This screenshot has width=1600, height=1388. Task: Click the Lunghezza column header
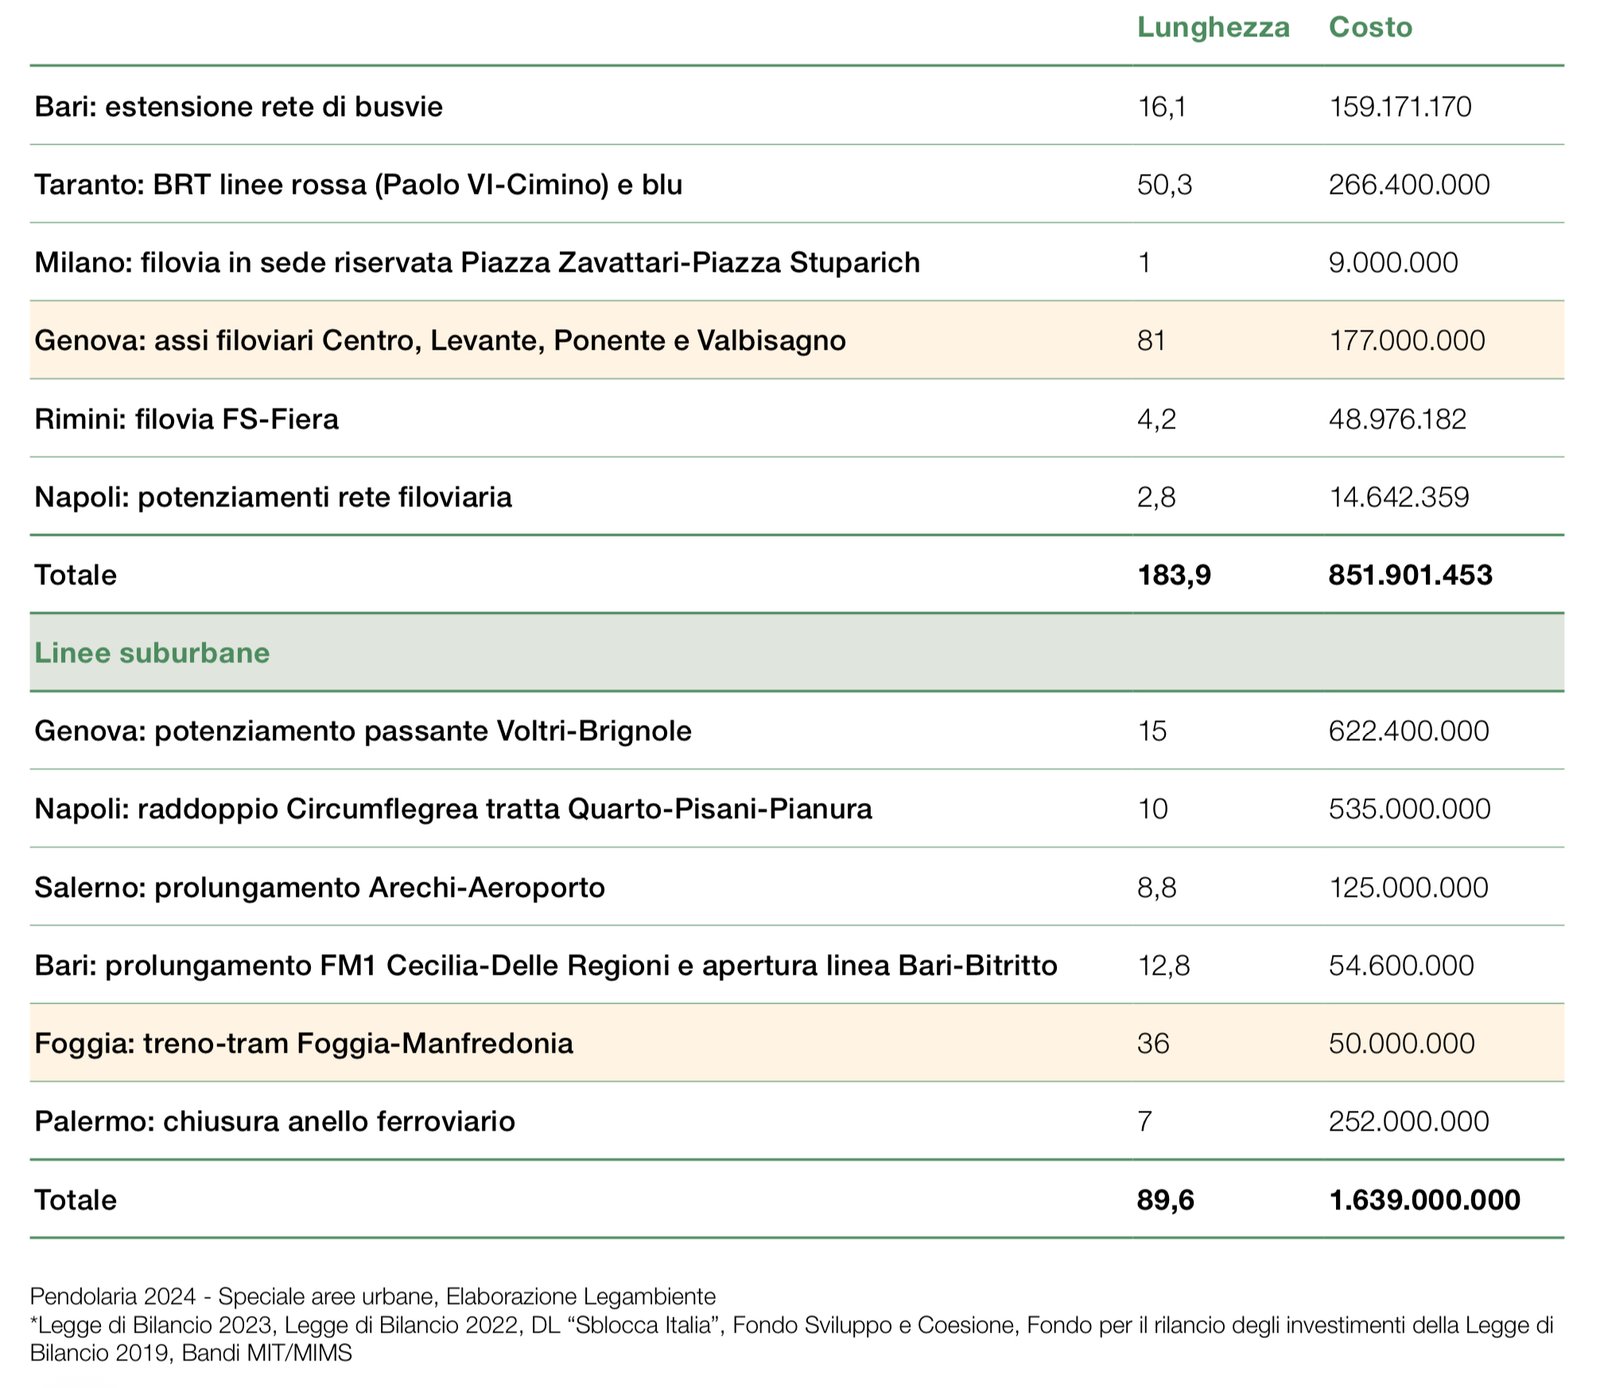[1212, 27]
